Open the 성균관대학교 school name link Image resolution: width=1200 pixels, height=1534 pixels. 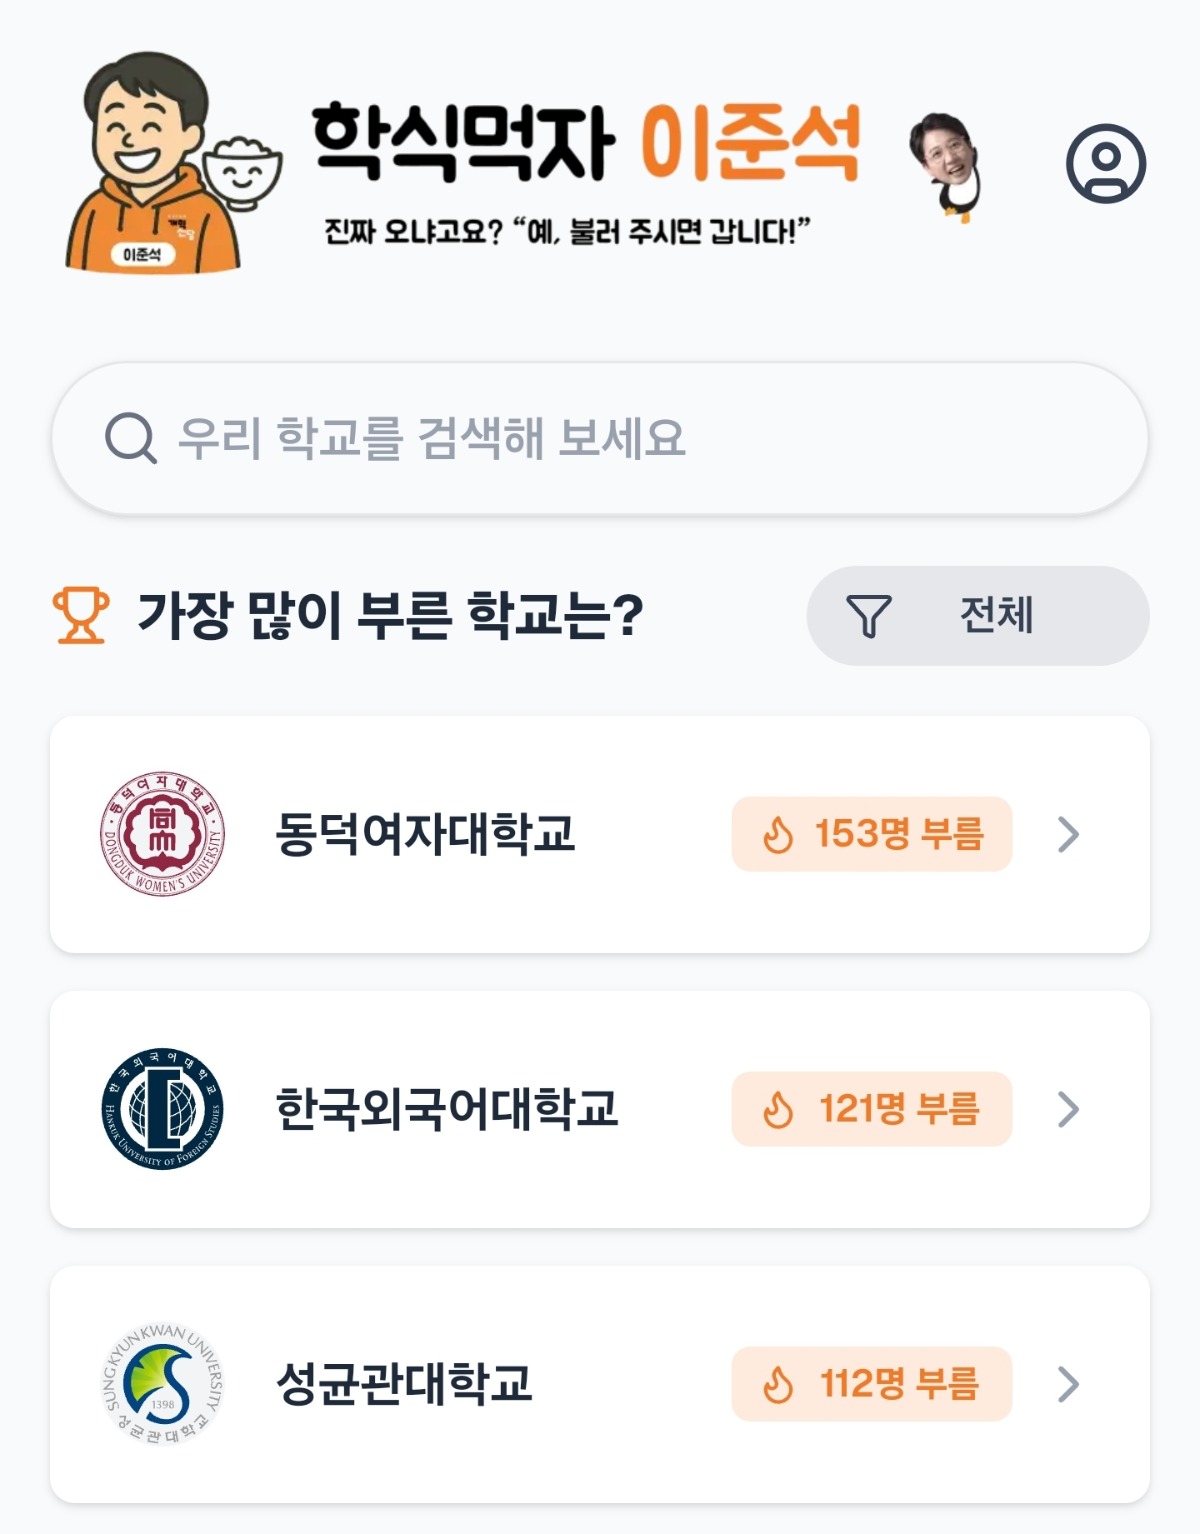tap(404, 1384)
